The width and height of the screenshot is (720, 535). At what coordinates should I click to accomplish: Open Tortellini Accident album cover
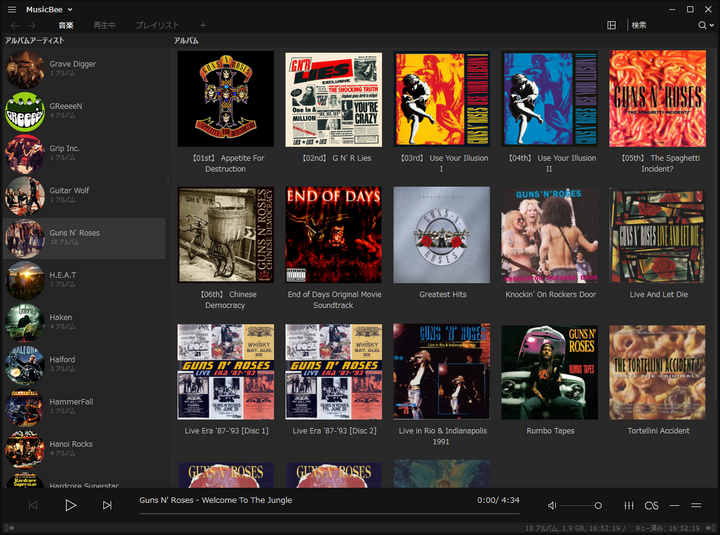tap(658, 372)
